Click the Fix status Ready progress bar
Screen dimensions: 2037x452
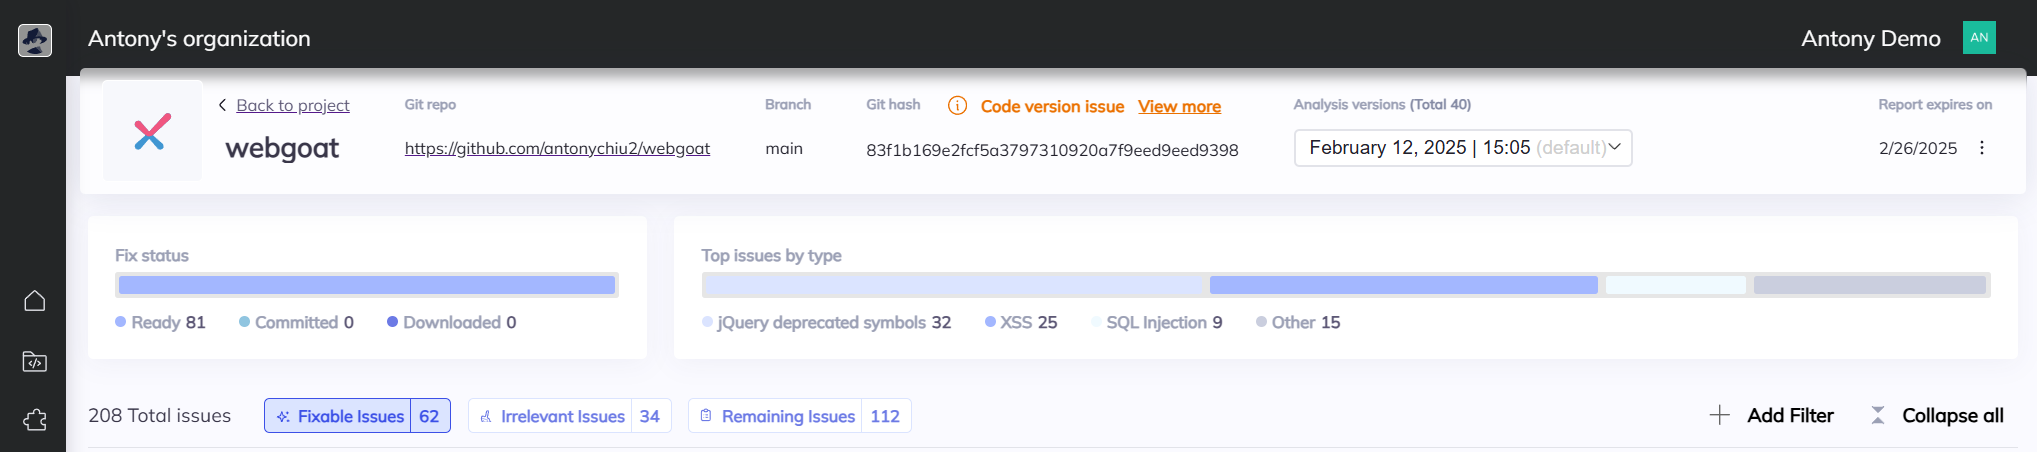pos(366,285)
